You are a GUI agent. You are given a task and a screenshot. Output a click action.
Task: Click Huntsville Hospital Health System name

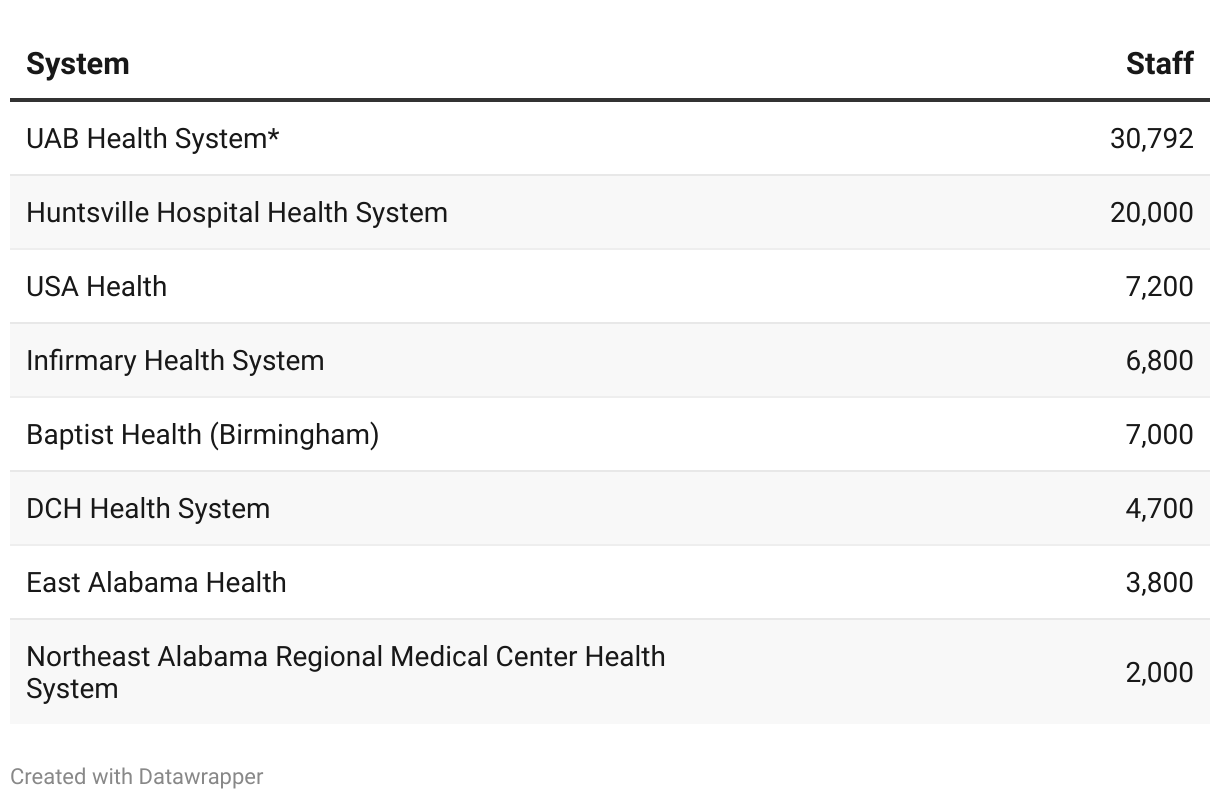(237, 212)
